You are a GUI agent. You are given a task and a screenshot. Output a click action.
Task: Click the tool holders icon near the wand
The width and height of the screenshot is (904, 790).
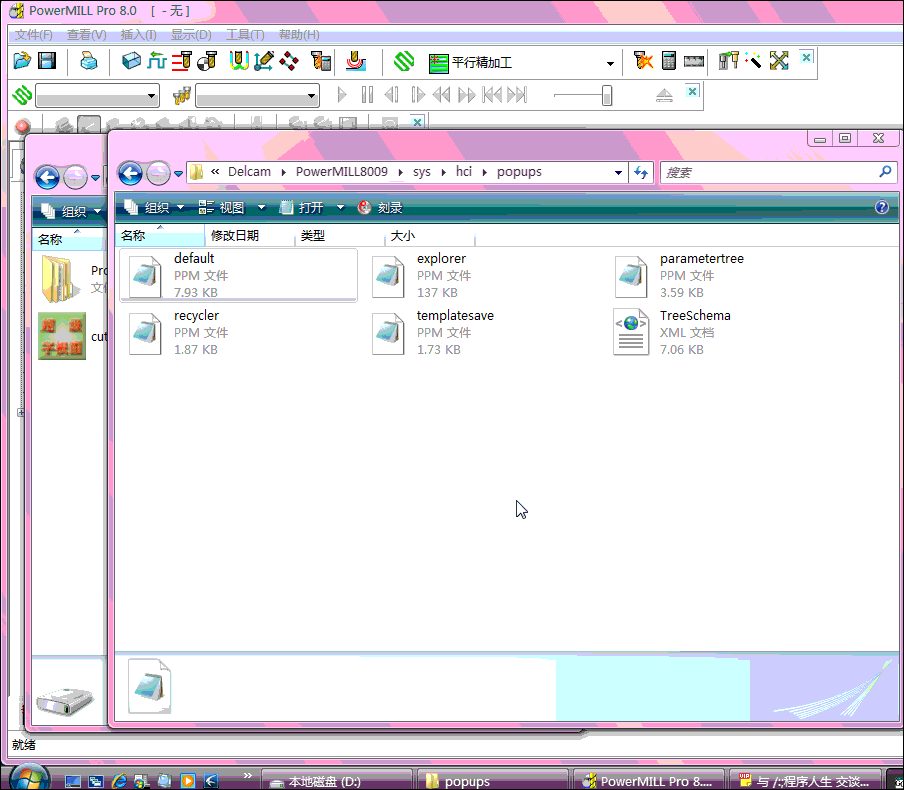728,60
